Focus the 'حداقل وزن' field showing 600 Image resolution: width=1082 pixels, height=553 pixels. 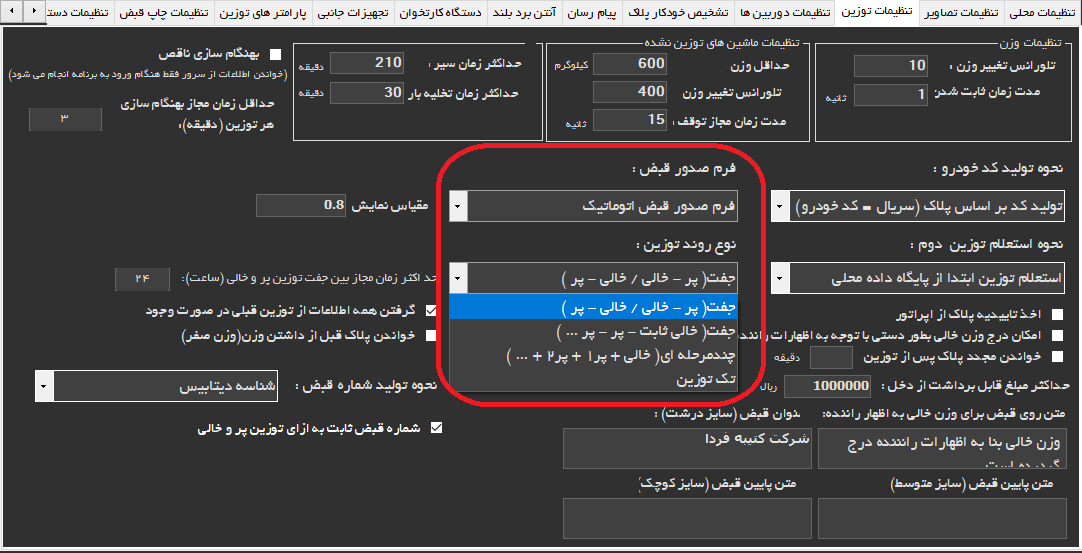629,63
